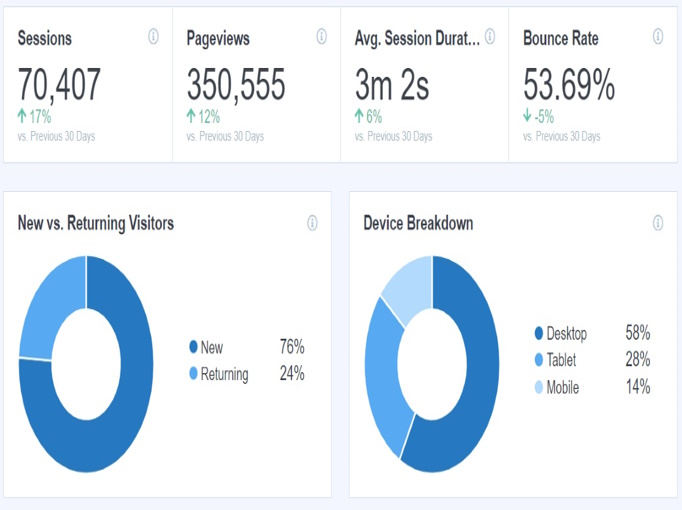
Task: Click the info icon on Pageviews card
Action: (321, 37)
